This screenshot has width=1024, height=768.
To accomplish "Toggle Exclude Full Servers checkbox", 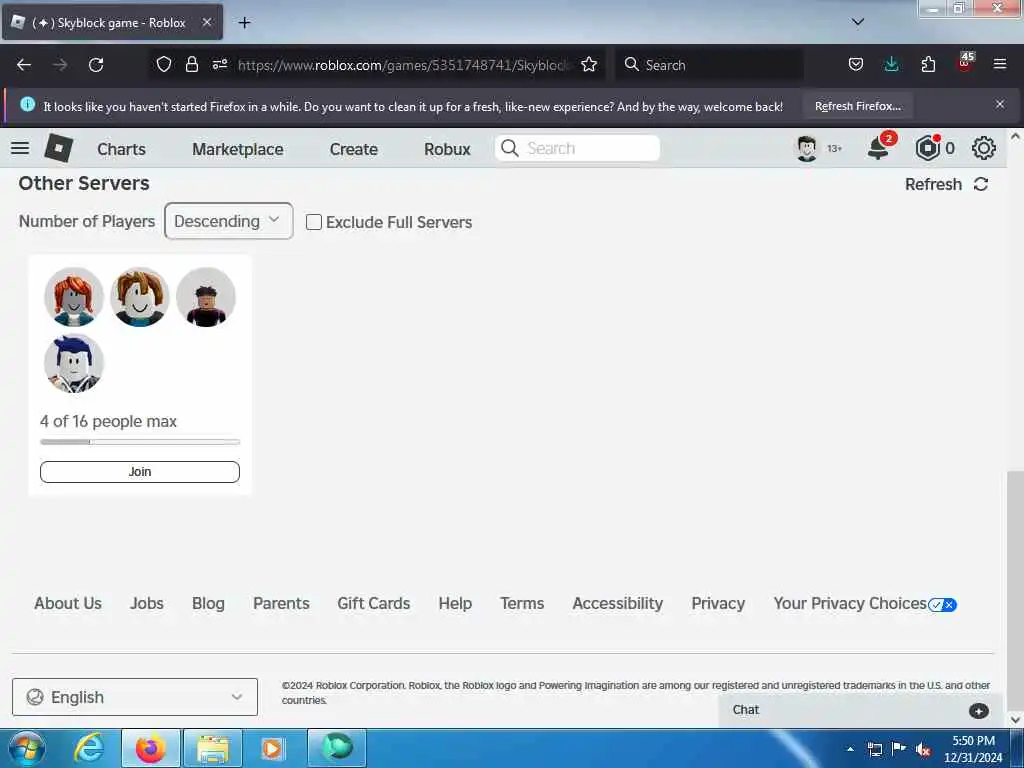I will [x=314, y=222].
